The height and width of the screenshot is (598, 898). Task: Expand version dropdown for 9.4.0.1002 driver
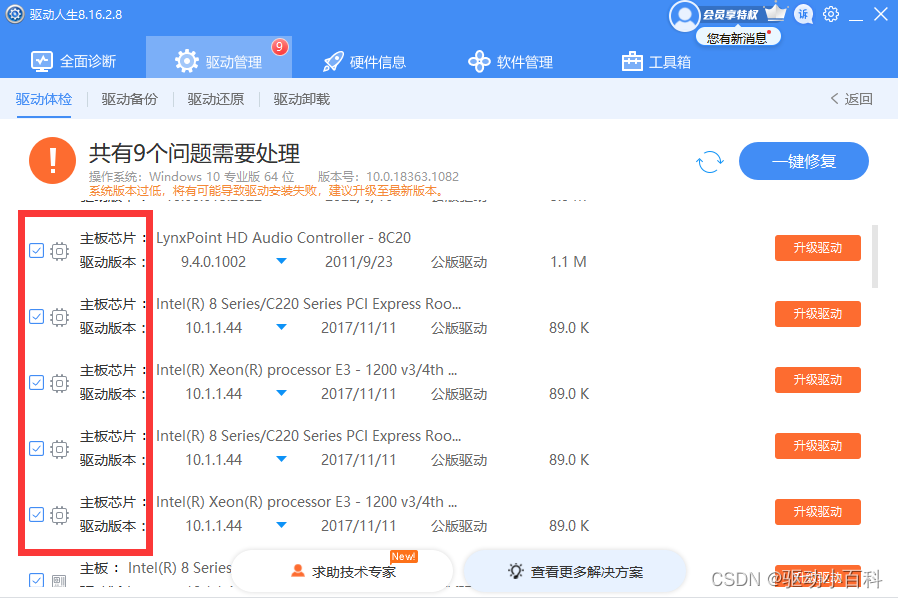(x=281, y=261)
